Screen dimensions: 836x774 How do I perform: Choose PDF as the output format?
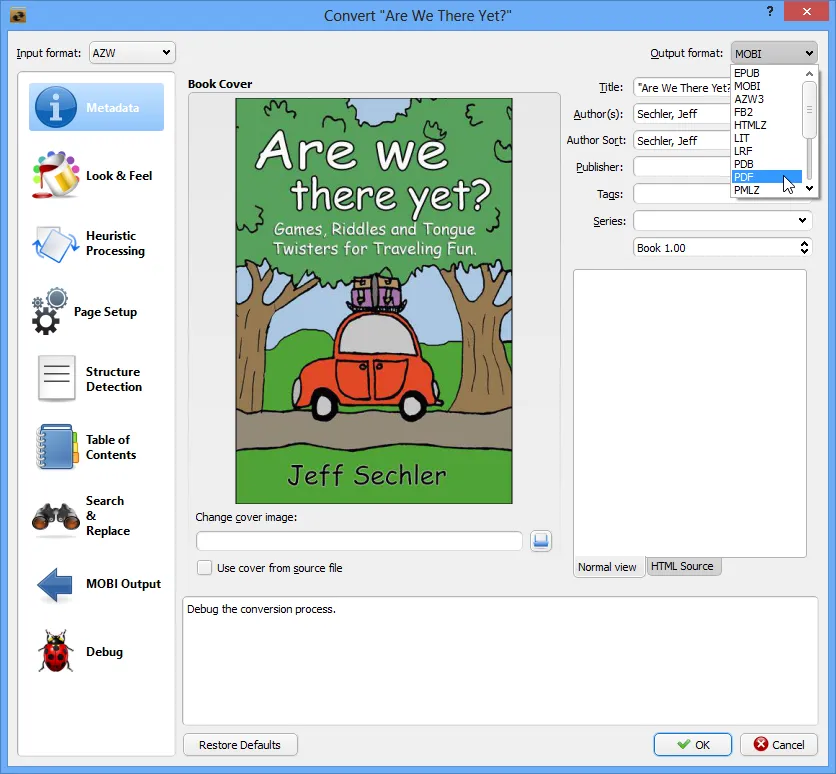pos(744,176)
